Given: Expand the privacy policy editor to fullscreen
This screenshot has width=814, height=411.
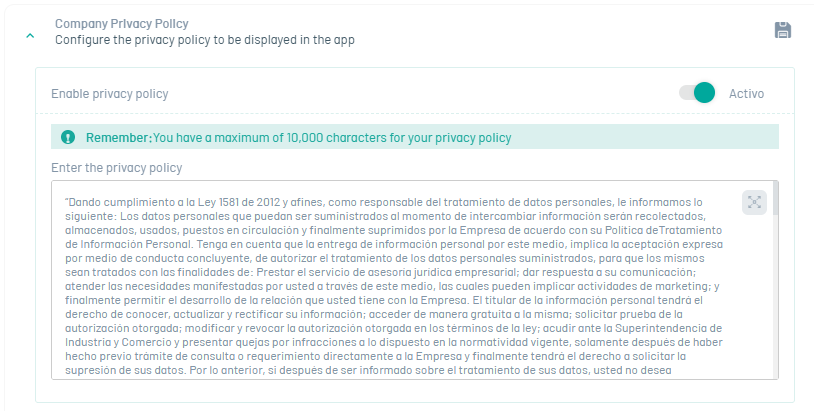Looking at the screenshot, I should 754,202.
